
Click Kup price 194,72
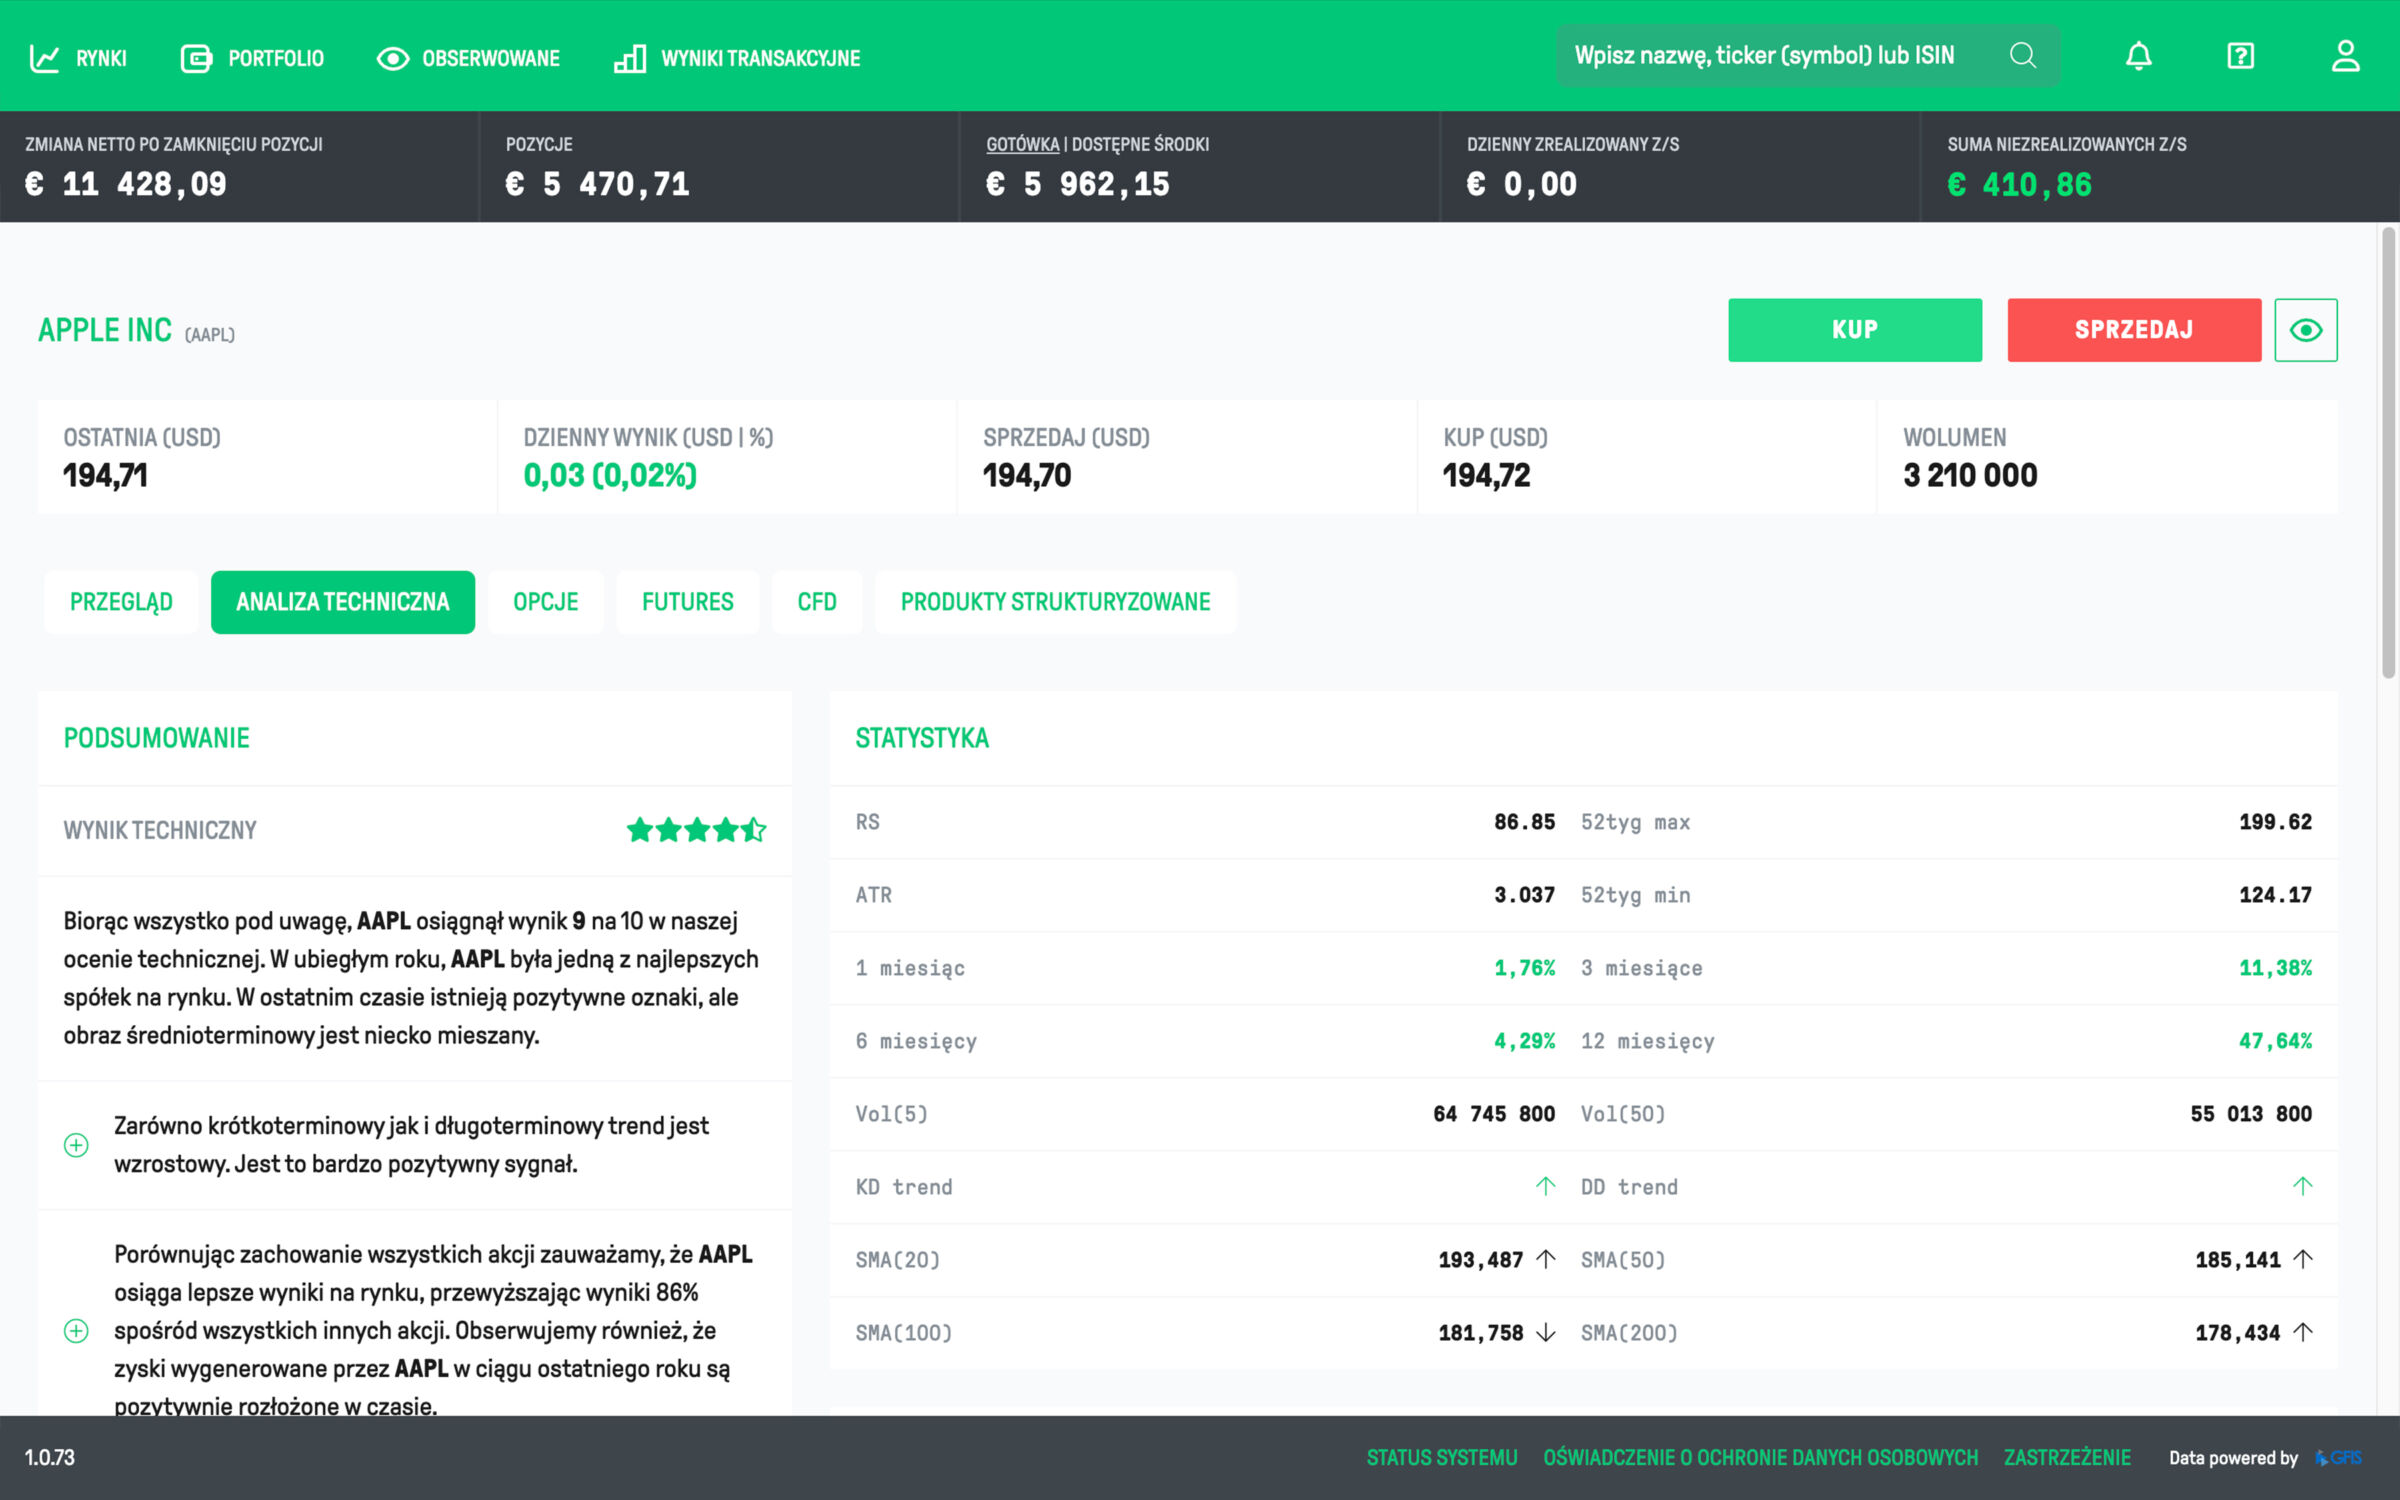[x=1486, y=475]
